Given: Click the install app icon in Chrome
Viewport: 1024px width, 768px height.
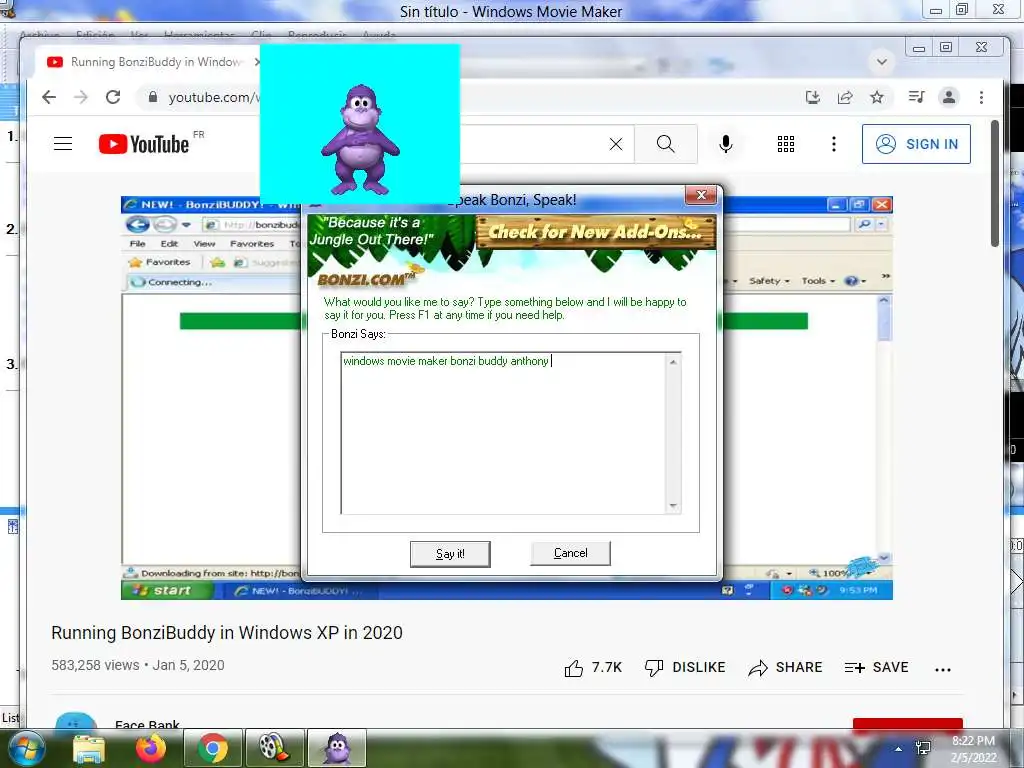Looking at the screenshot, I should click(x=812, y=97).
